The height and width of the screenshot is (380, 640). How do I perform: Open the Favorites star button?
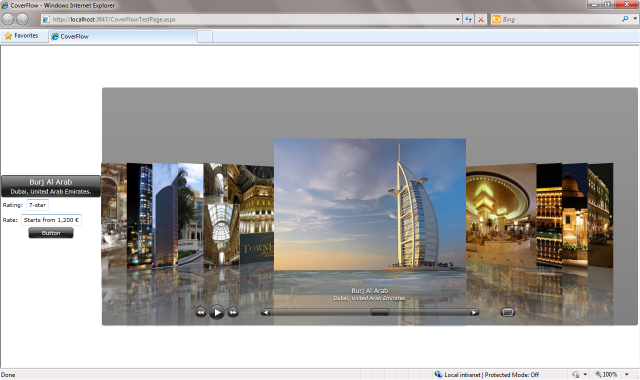click(21, 36)
